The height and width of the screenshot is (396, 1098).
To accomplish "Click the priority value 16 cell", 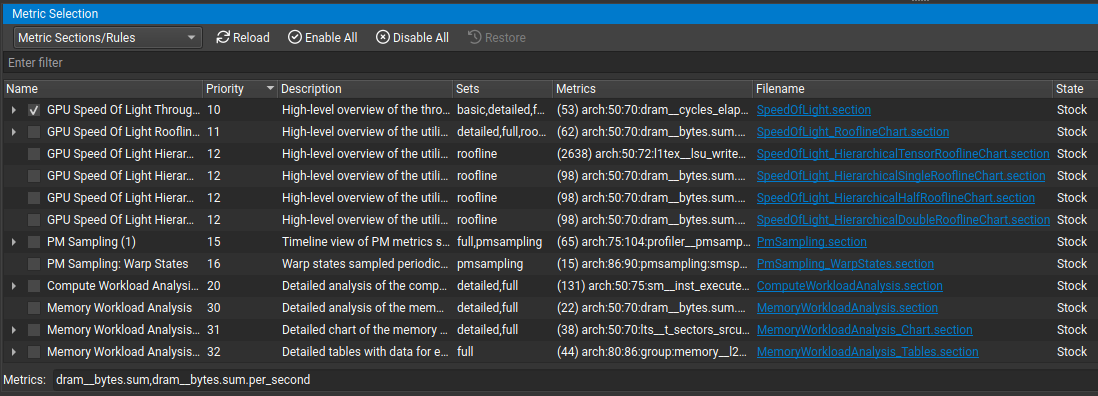I will [x=214, y=264].
